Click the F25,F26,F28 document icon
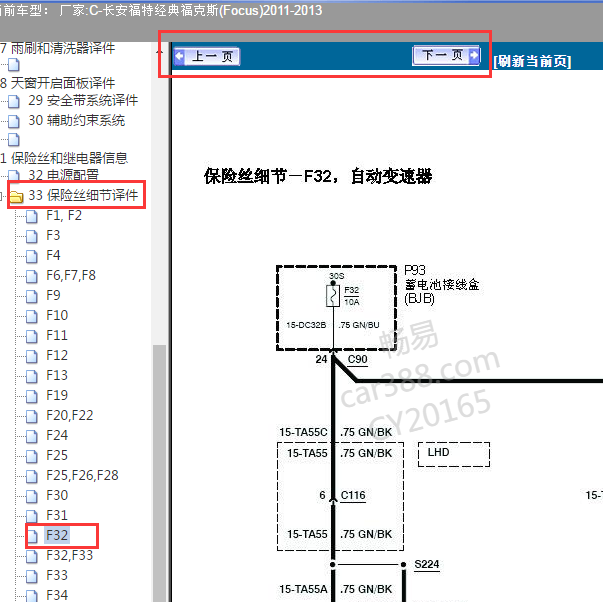The image size is (603, 602). point(32,476)
